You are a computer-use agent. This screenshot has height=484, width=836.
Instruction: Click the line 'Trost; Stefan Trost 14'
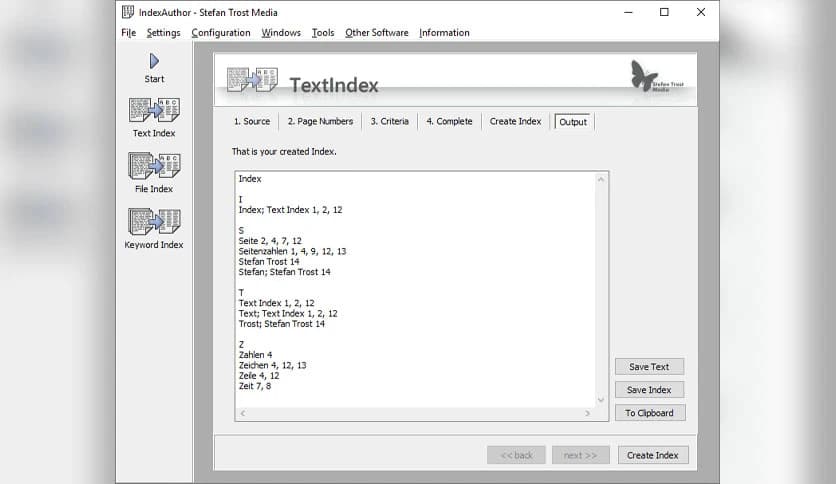click(282, 324)
